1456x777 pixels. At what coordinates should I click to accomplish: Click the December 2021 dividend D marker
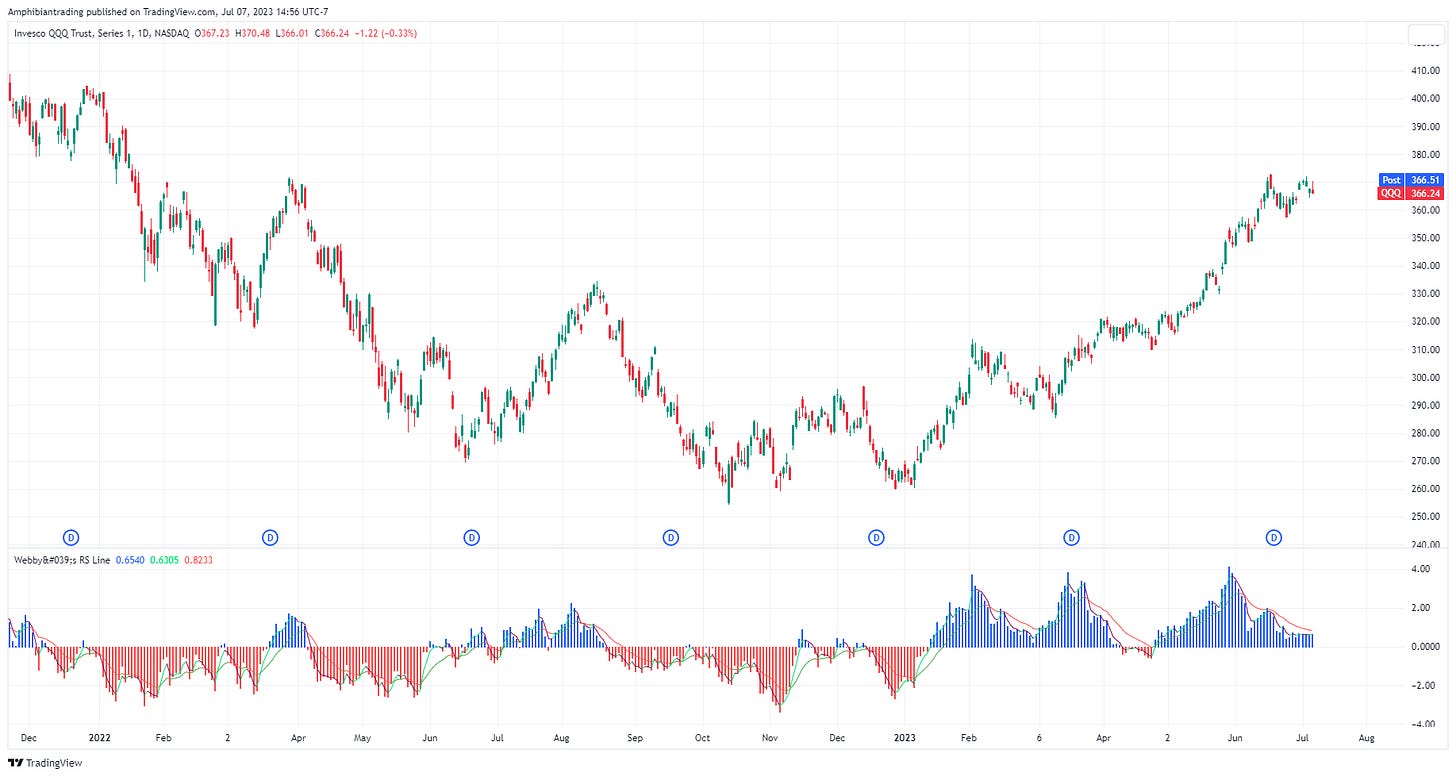point(71,537)
